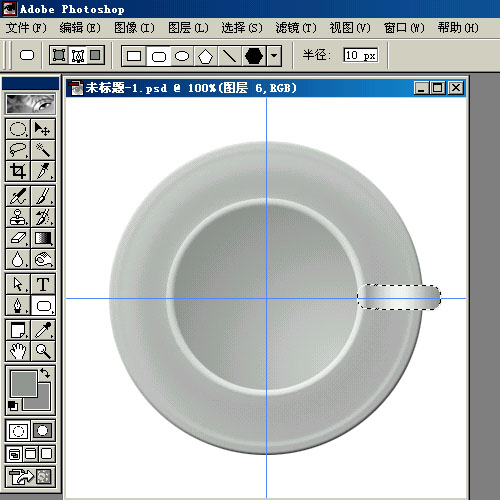Enable create filled region option
Viewport: 500px width, 500px height.
pos(96,55)
